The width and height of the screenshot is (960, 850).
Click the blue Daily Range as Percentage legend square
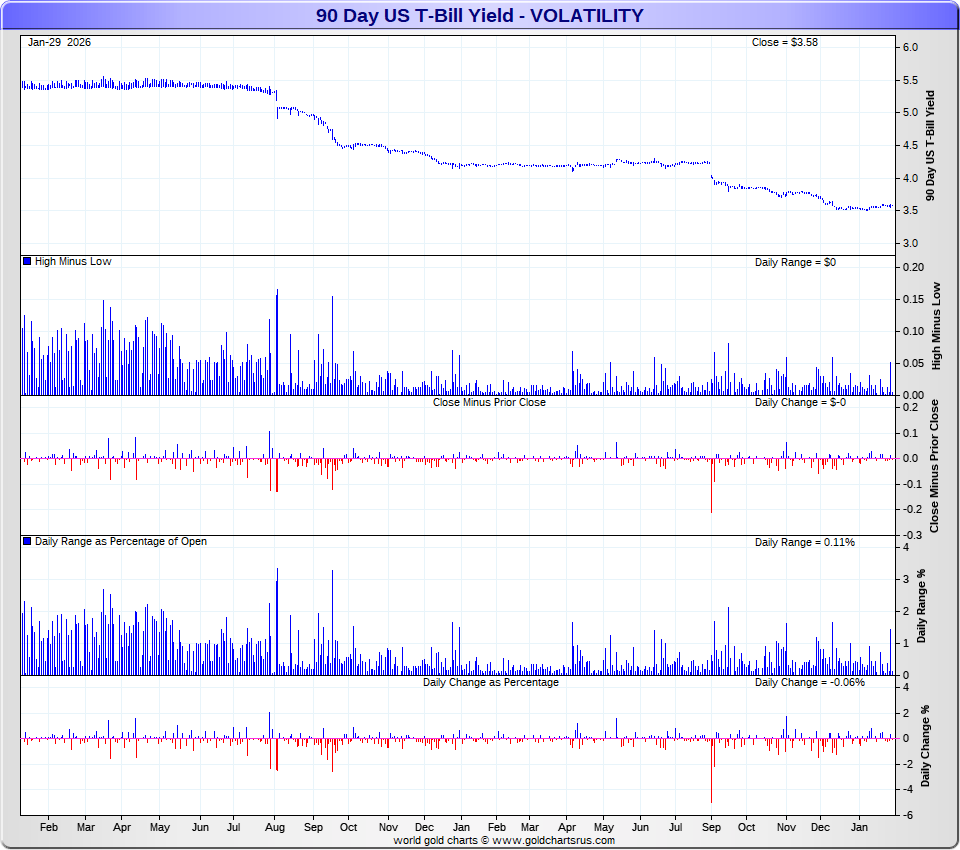click(x=27, y=541)
